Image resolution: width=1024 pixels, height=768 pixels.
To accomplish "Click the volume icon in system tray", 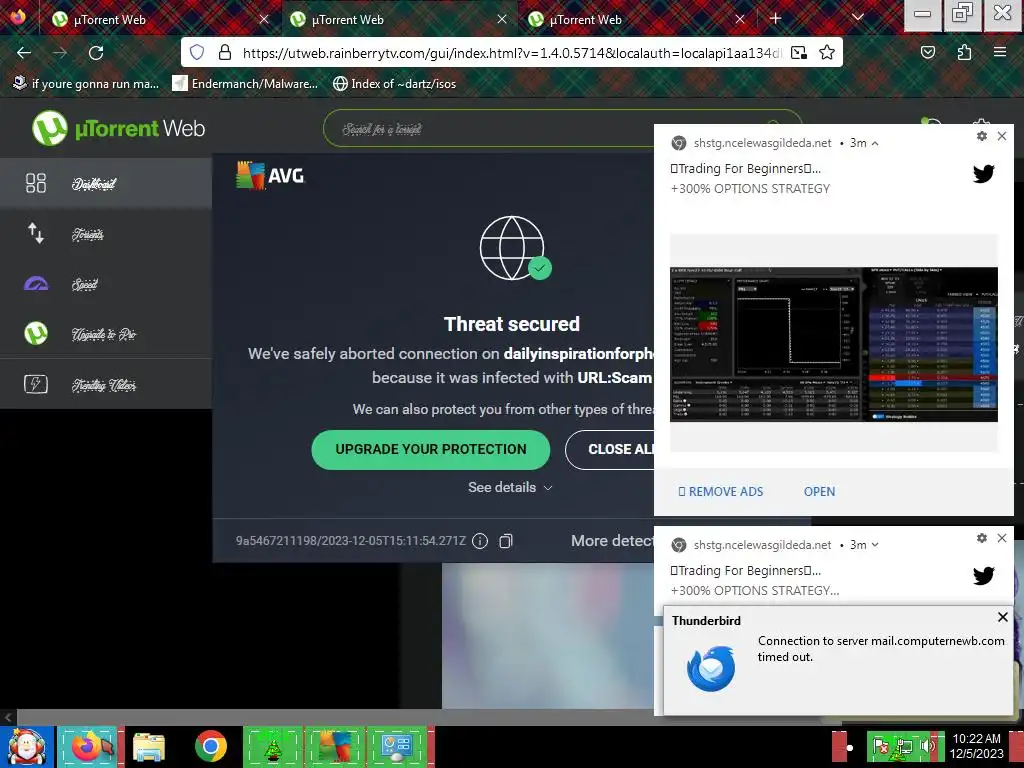I will [927, 745].
